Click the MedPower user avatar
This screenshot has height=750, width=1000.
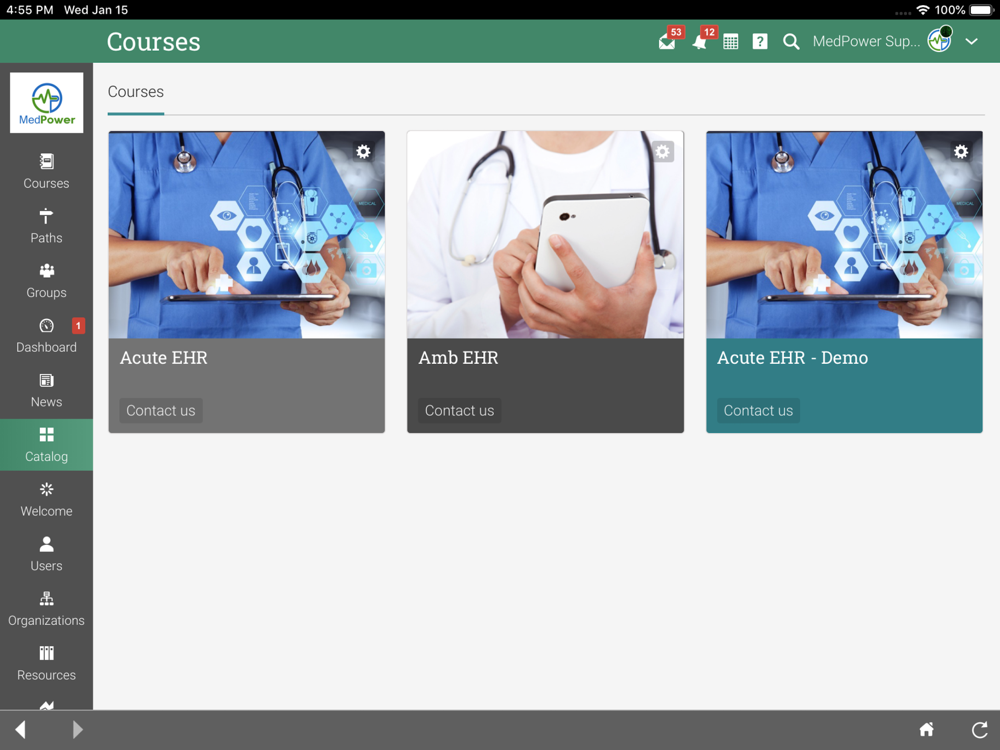click(x=939, y=41)
